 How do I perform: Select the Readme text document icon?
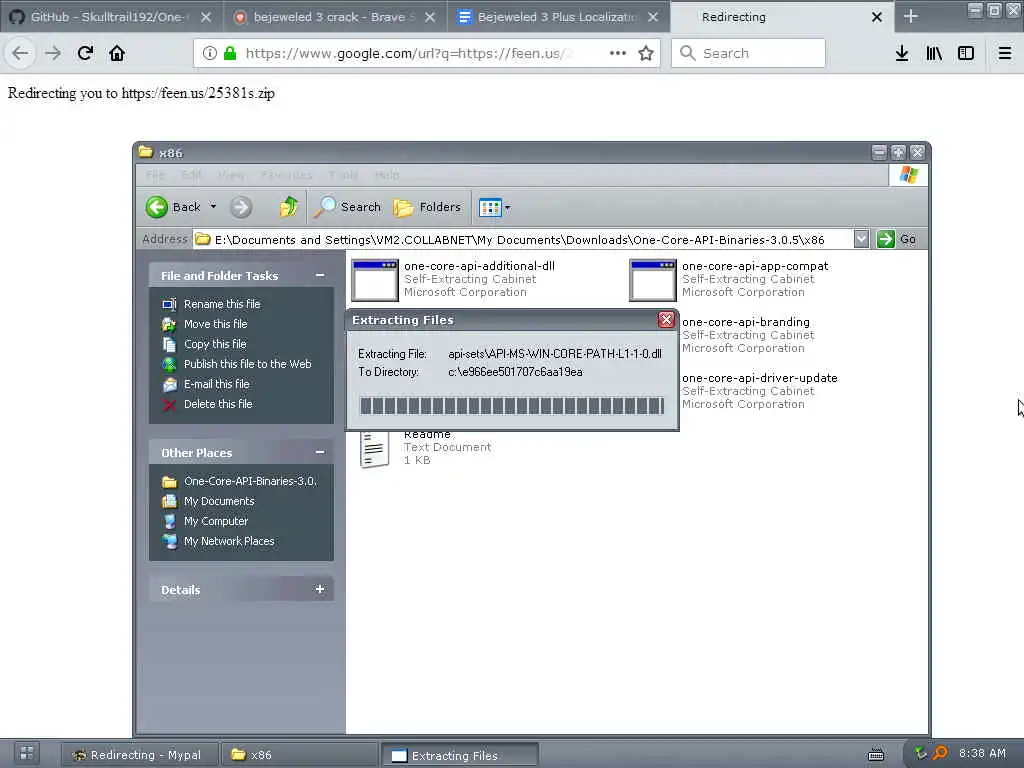(374, 449)
